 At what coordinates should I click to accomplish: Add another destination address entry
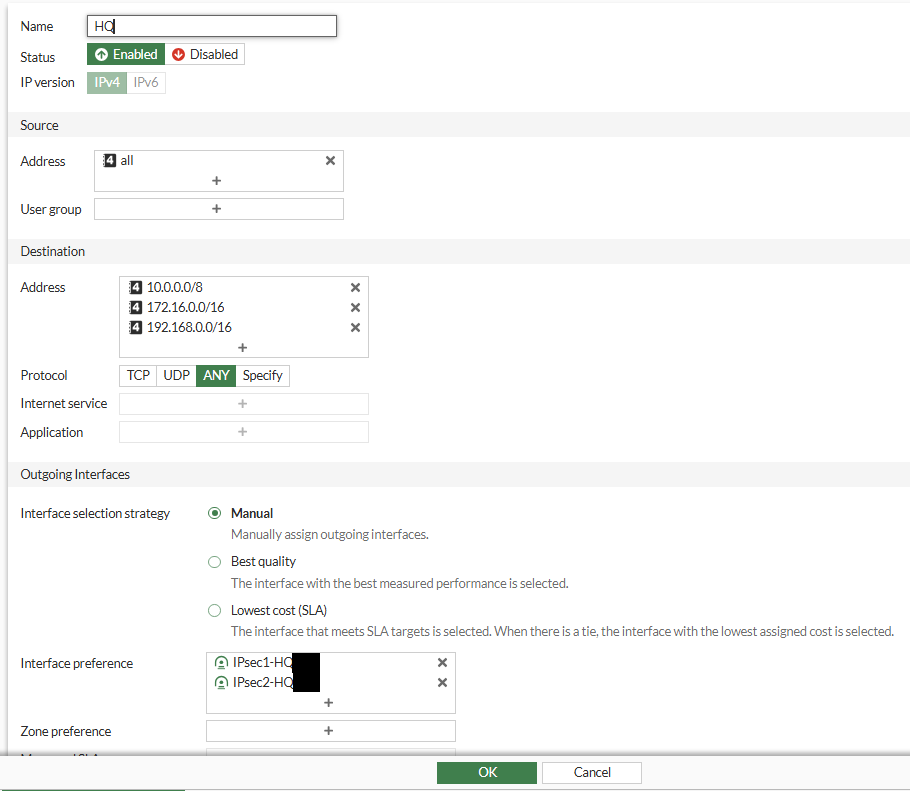(x=243, y=348)
